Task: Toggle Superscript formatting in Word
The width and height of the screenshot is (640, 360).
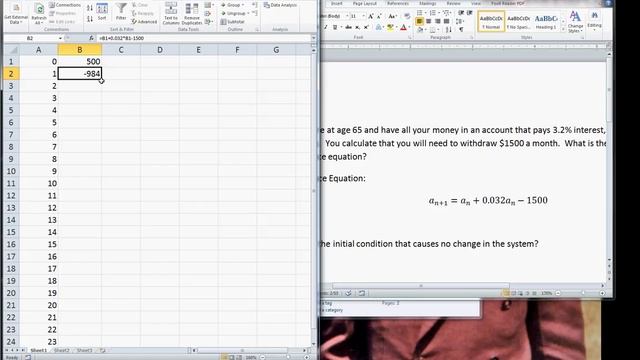Action: (366, 27)
